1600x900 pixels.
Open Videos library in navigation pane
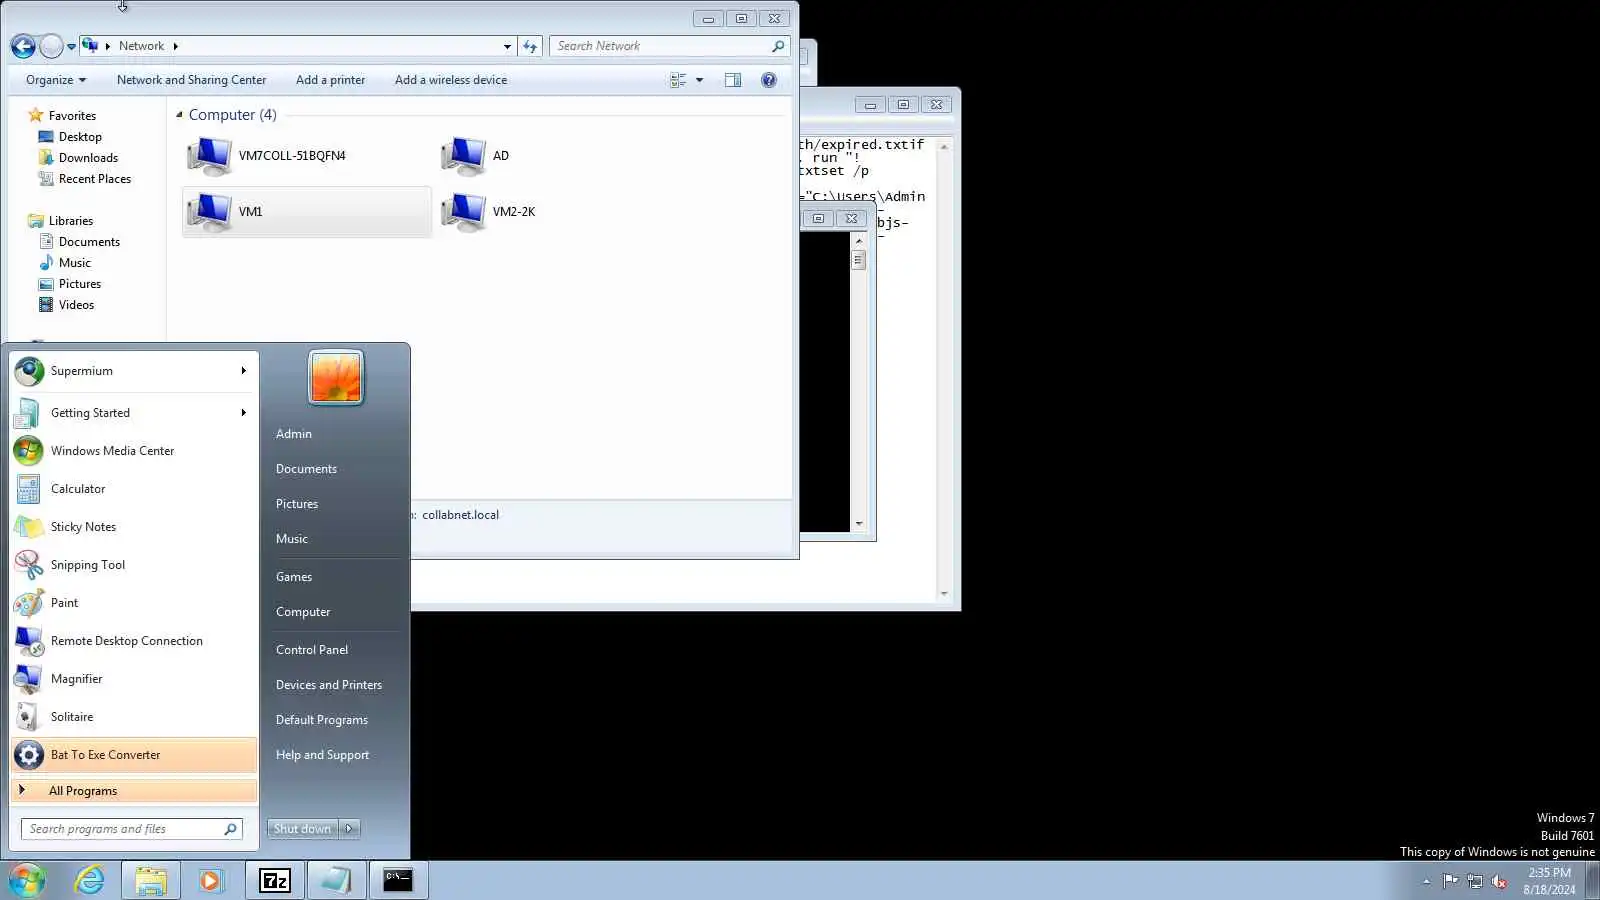[x=76, y=305]
